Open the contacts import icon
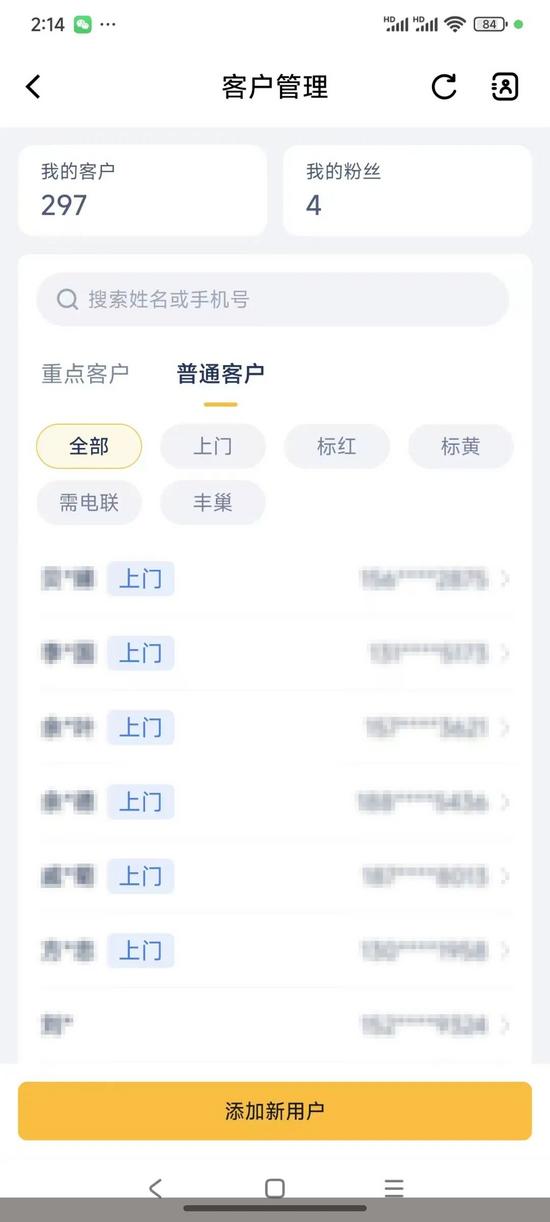The image size is (550, 1222). [505, 87]
